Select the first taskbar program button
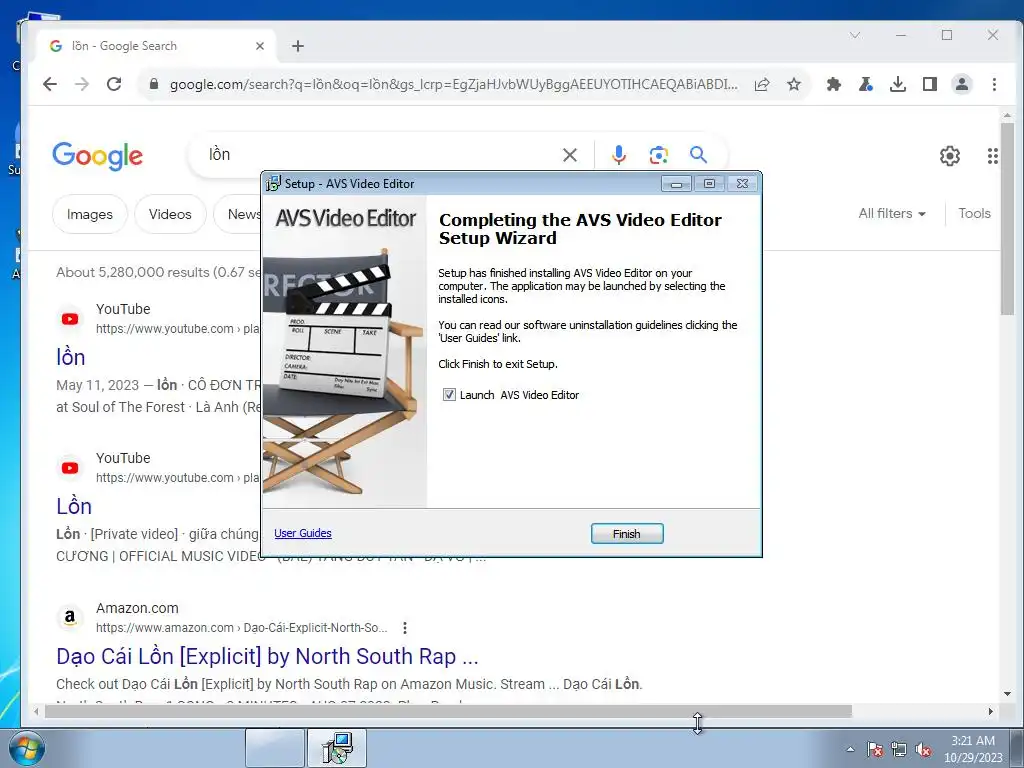The image size is (1024, 768). (x=275, y=748)
